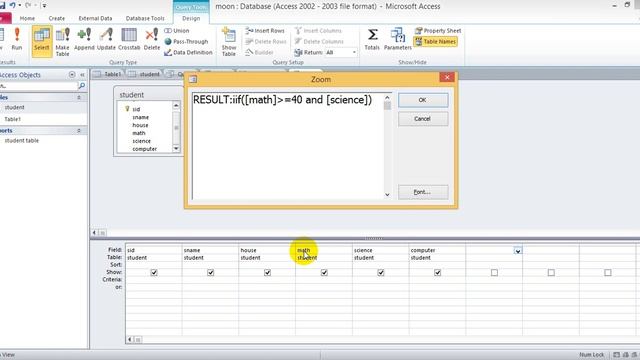Cancel the Zoom dialog
Viewport: 640px width, 360px height.
click(x=423, y=119)
